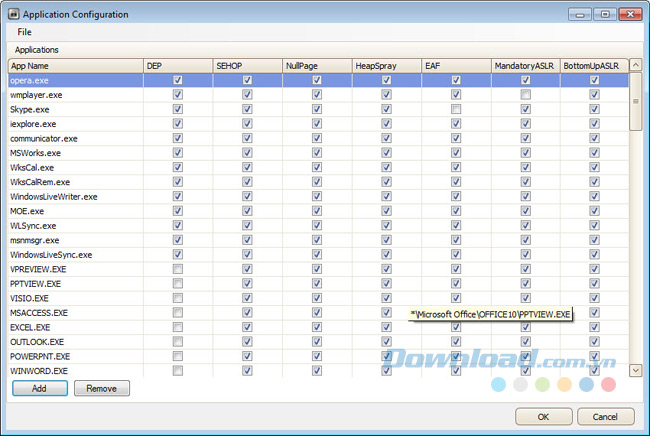Select the iexplore.exe row

point(318,124)
